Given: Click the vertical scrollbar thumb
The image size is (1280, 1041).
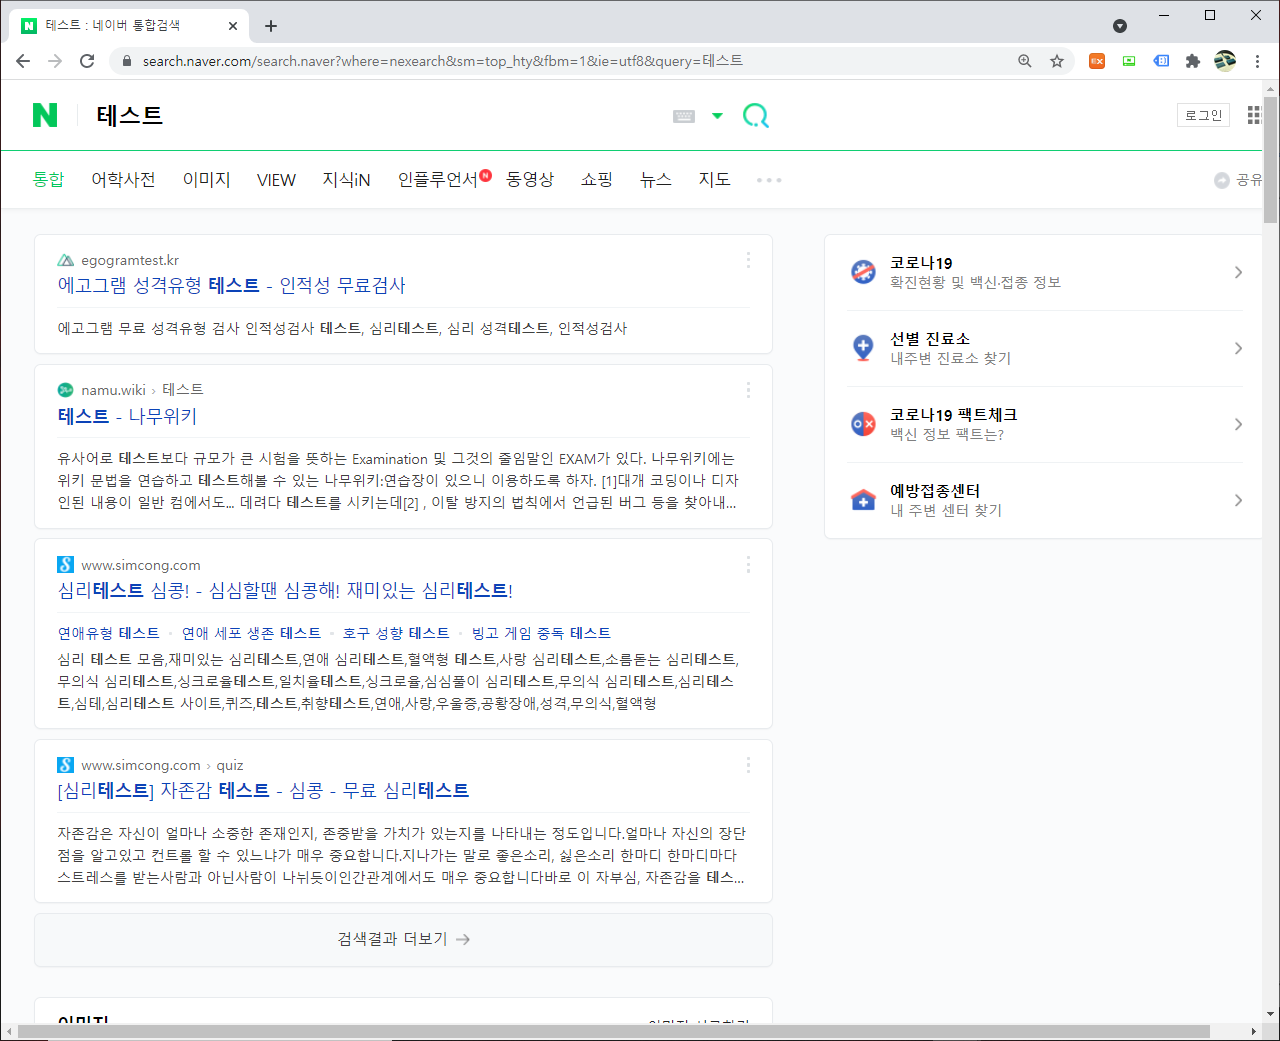Looking at the screenshot, I should pos(1271,160).
